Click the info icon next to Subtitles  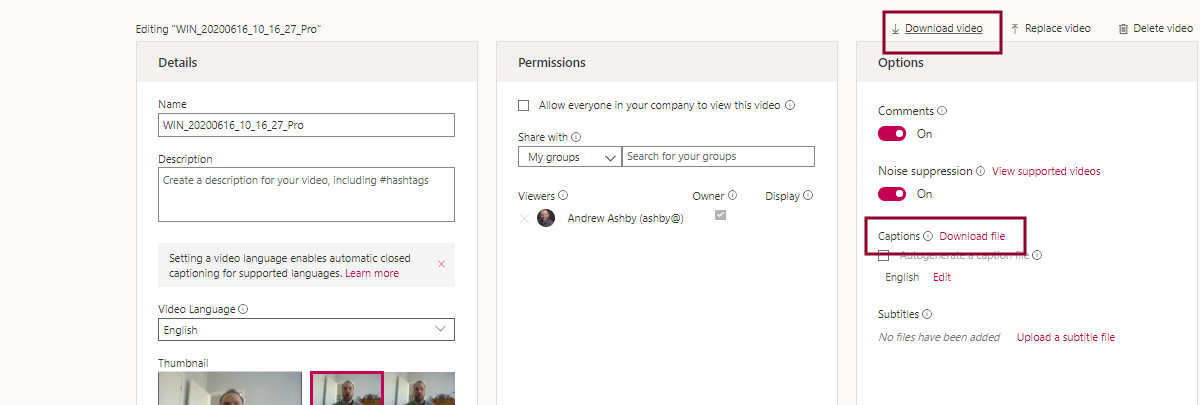click(x=927, y=314)
